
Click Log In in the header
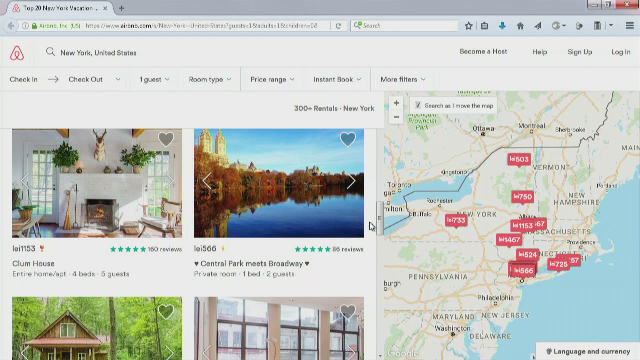[620, 52]
